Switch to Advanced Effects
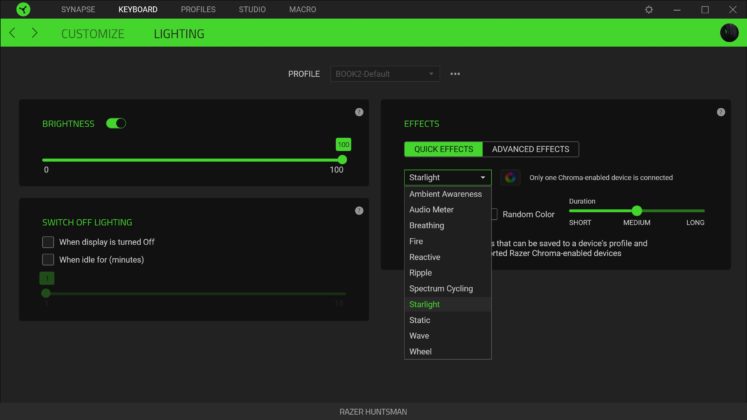747x420 pixels. point(530,149)
